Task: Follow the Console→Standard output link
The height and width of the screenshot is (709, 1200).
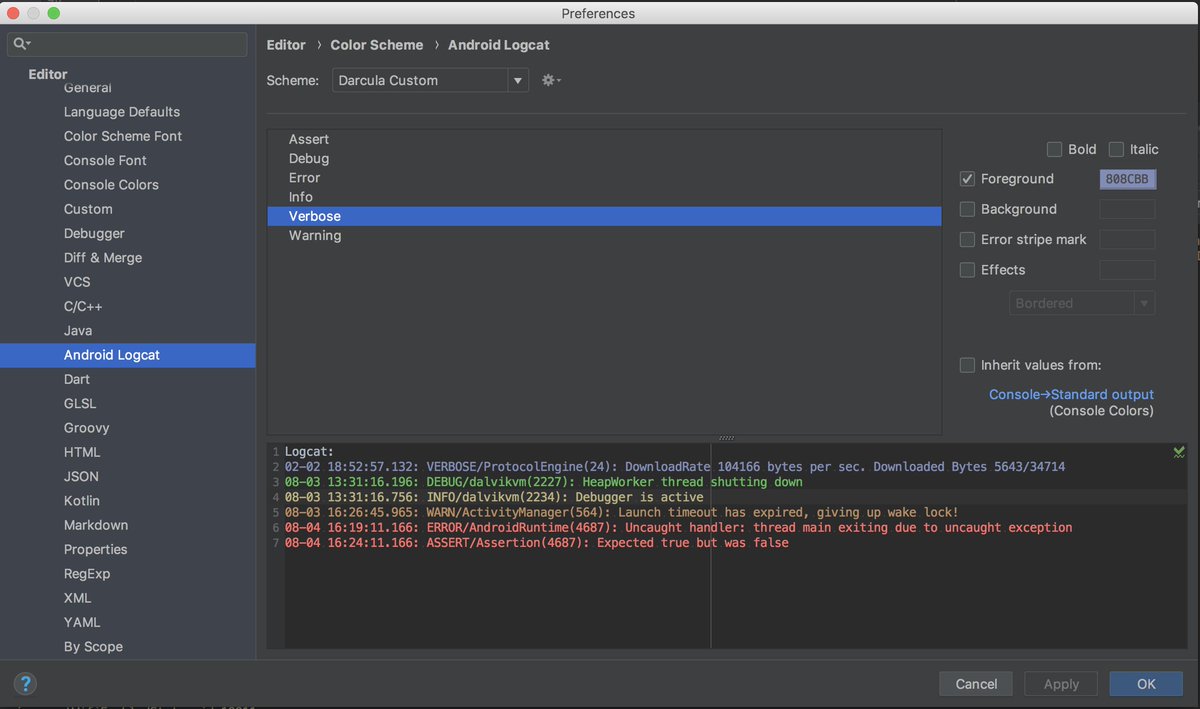Action: pyautogui.click(x=1071, y=394)
